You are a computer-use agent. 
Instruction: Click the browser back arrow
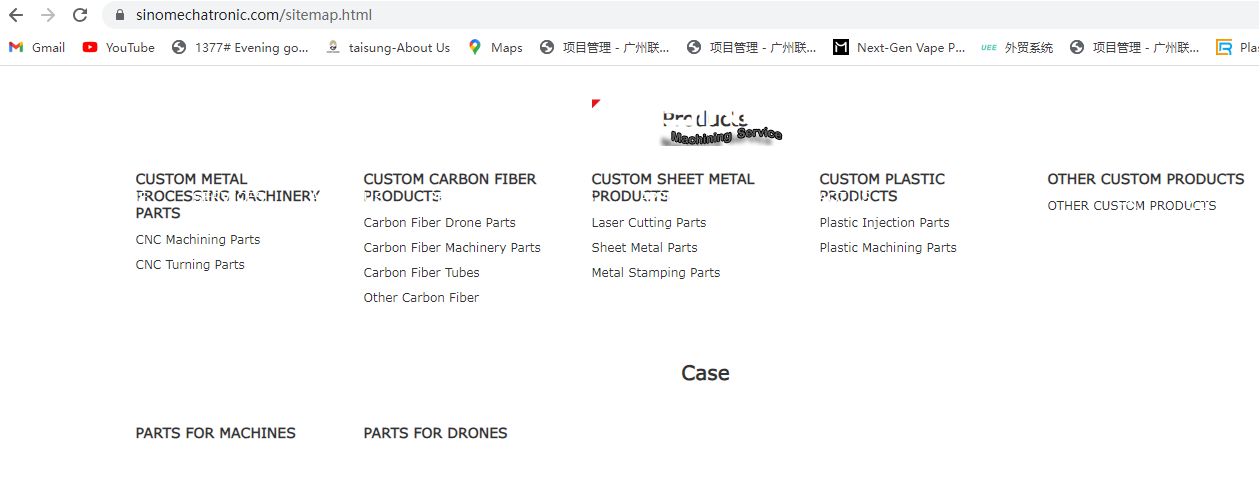(x=16, y=15)
